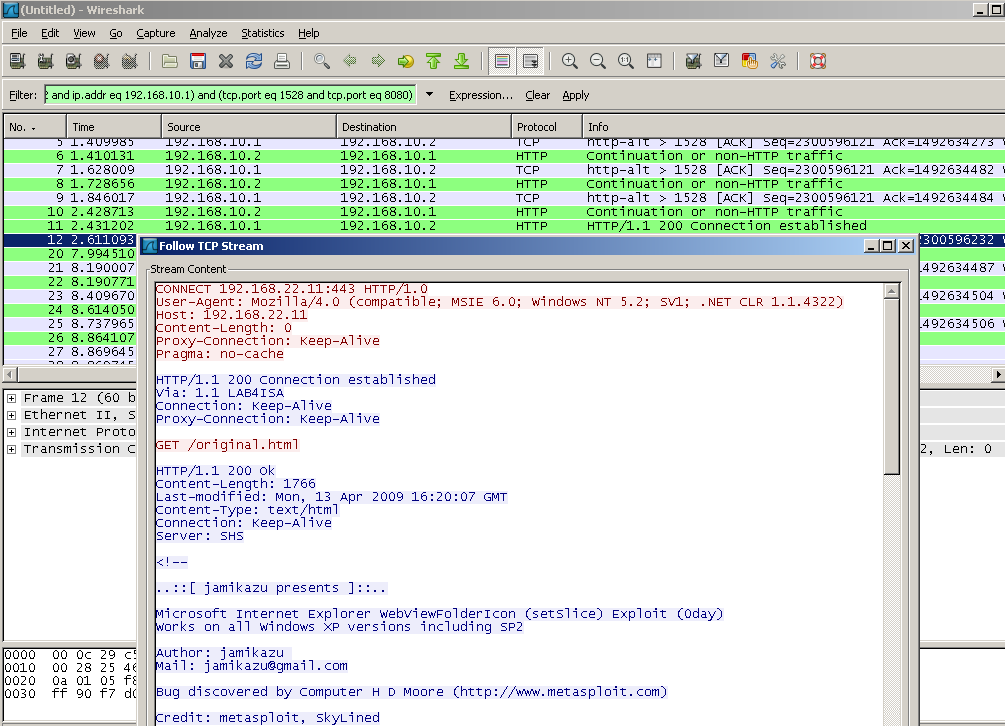
Task: Open the filter history dropdown arrow
Action: click(430, 95)
